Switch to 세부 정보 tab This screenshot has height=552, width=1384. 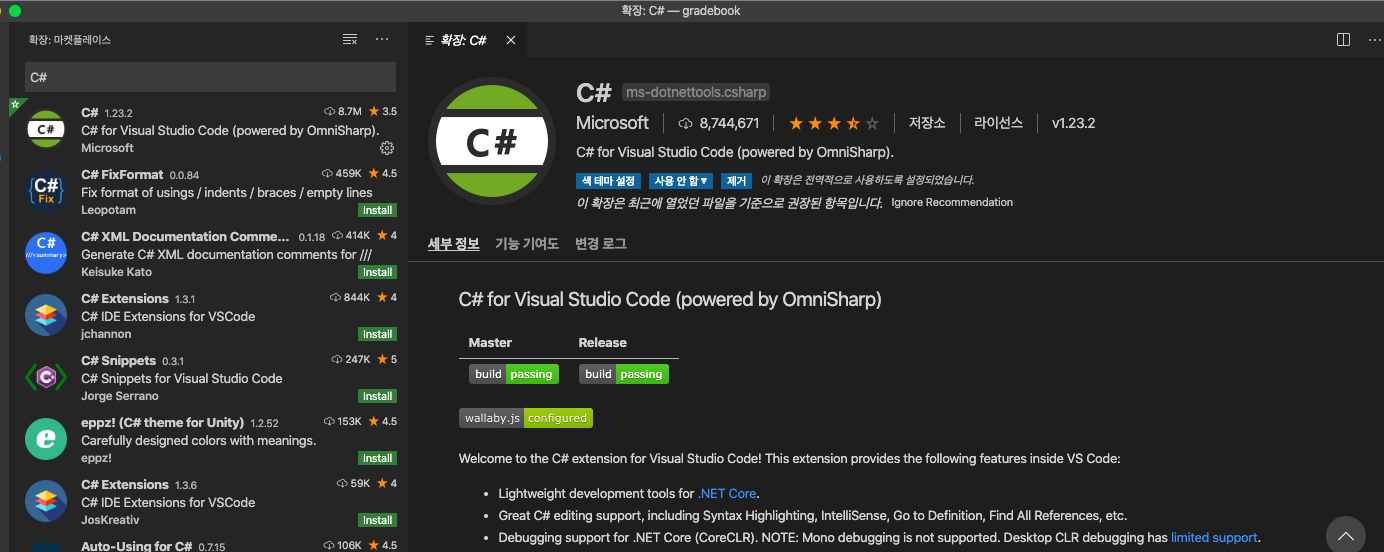tap(453, 243)
